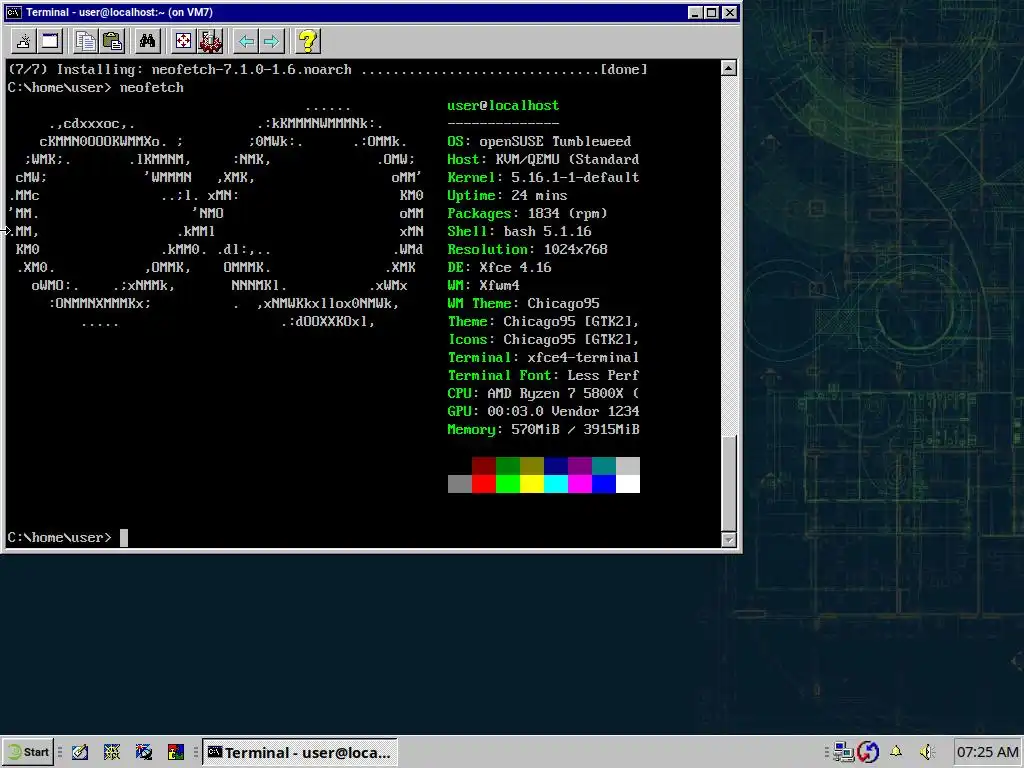
Task: Click the speaker volume tray icon
Action: click(927, 752)
